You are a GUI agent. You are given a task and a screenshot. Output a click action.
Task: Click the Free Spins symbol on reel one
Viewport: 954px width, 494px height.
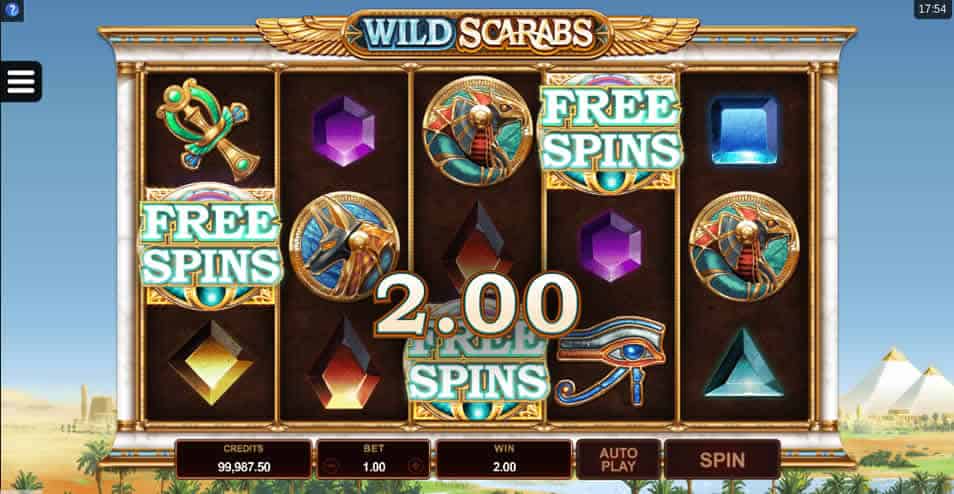pos(211,245)
